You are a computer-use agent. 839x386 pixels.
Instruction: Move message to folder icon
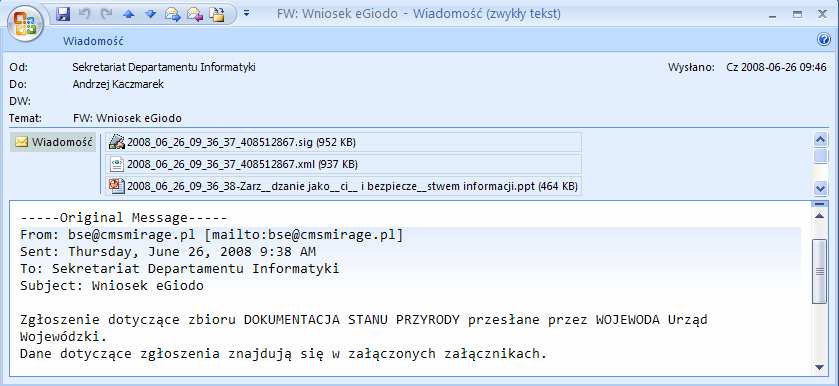[216, 15]
